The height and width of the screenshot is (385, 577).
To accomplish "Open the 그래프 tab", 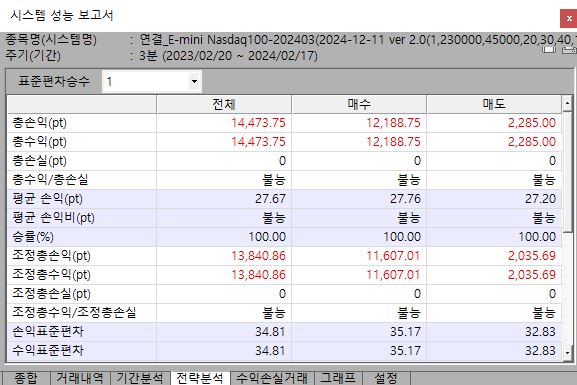I will [x=338, y=378].
